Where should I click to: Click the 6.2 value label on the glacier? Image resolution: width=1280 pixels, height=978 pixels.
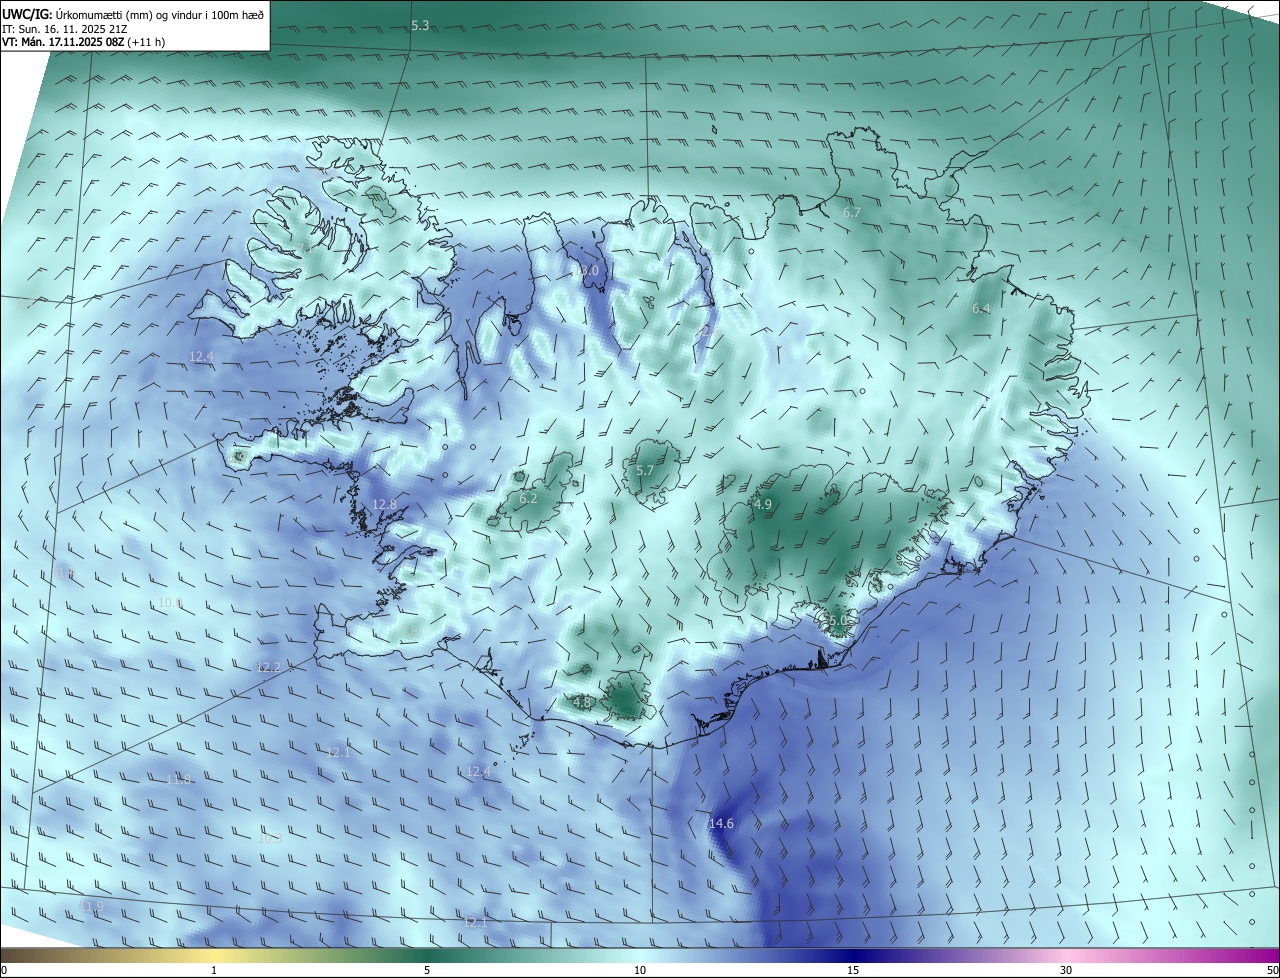point(528,498)
